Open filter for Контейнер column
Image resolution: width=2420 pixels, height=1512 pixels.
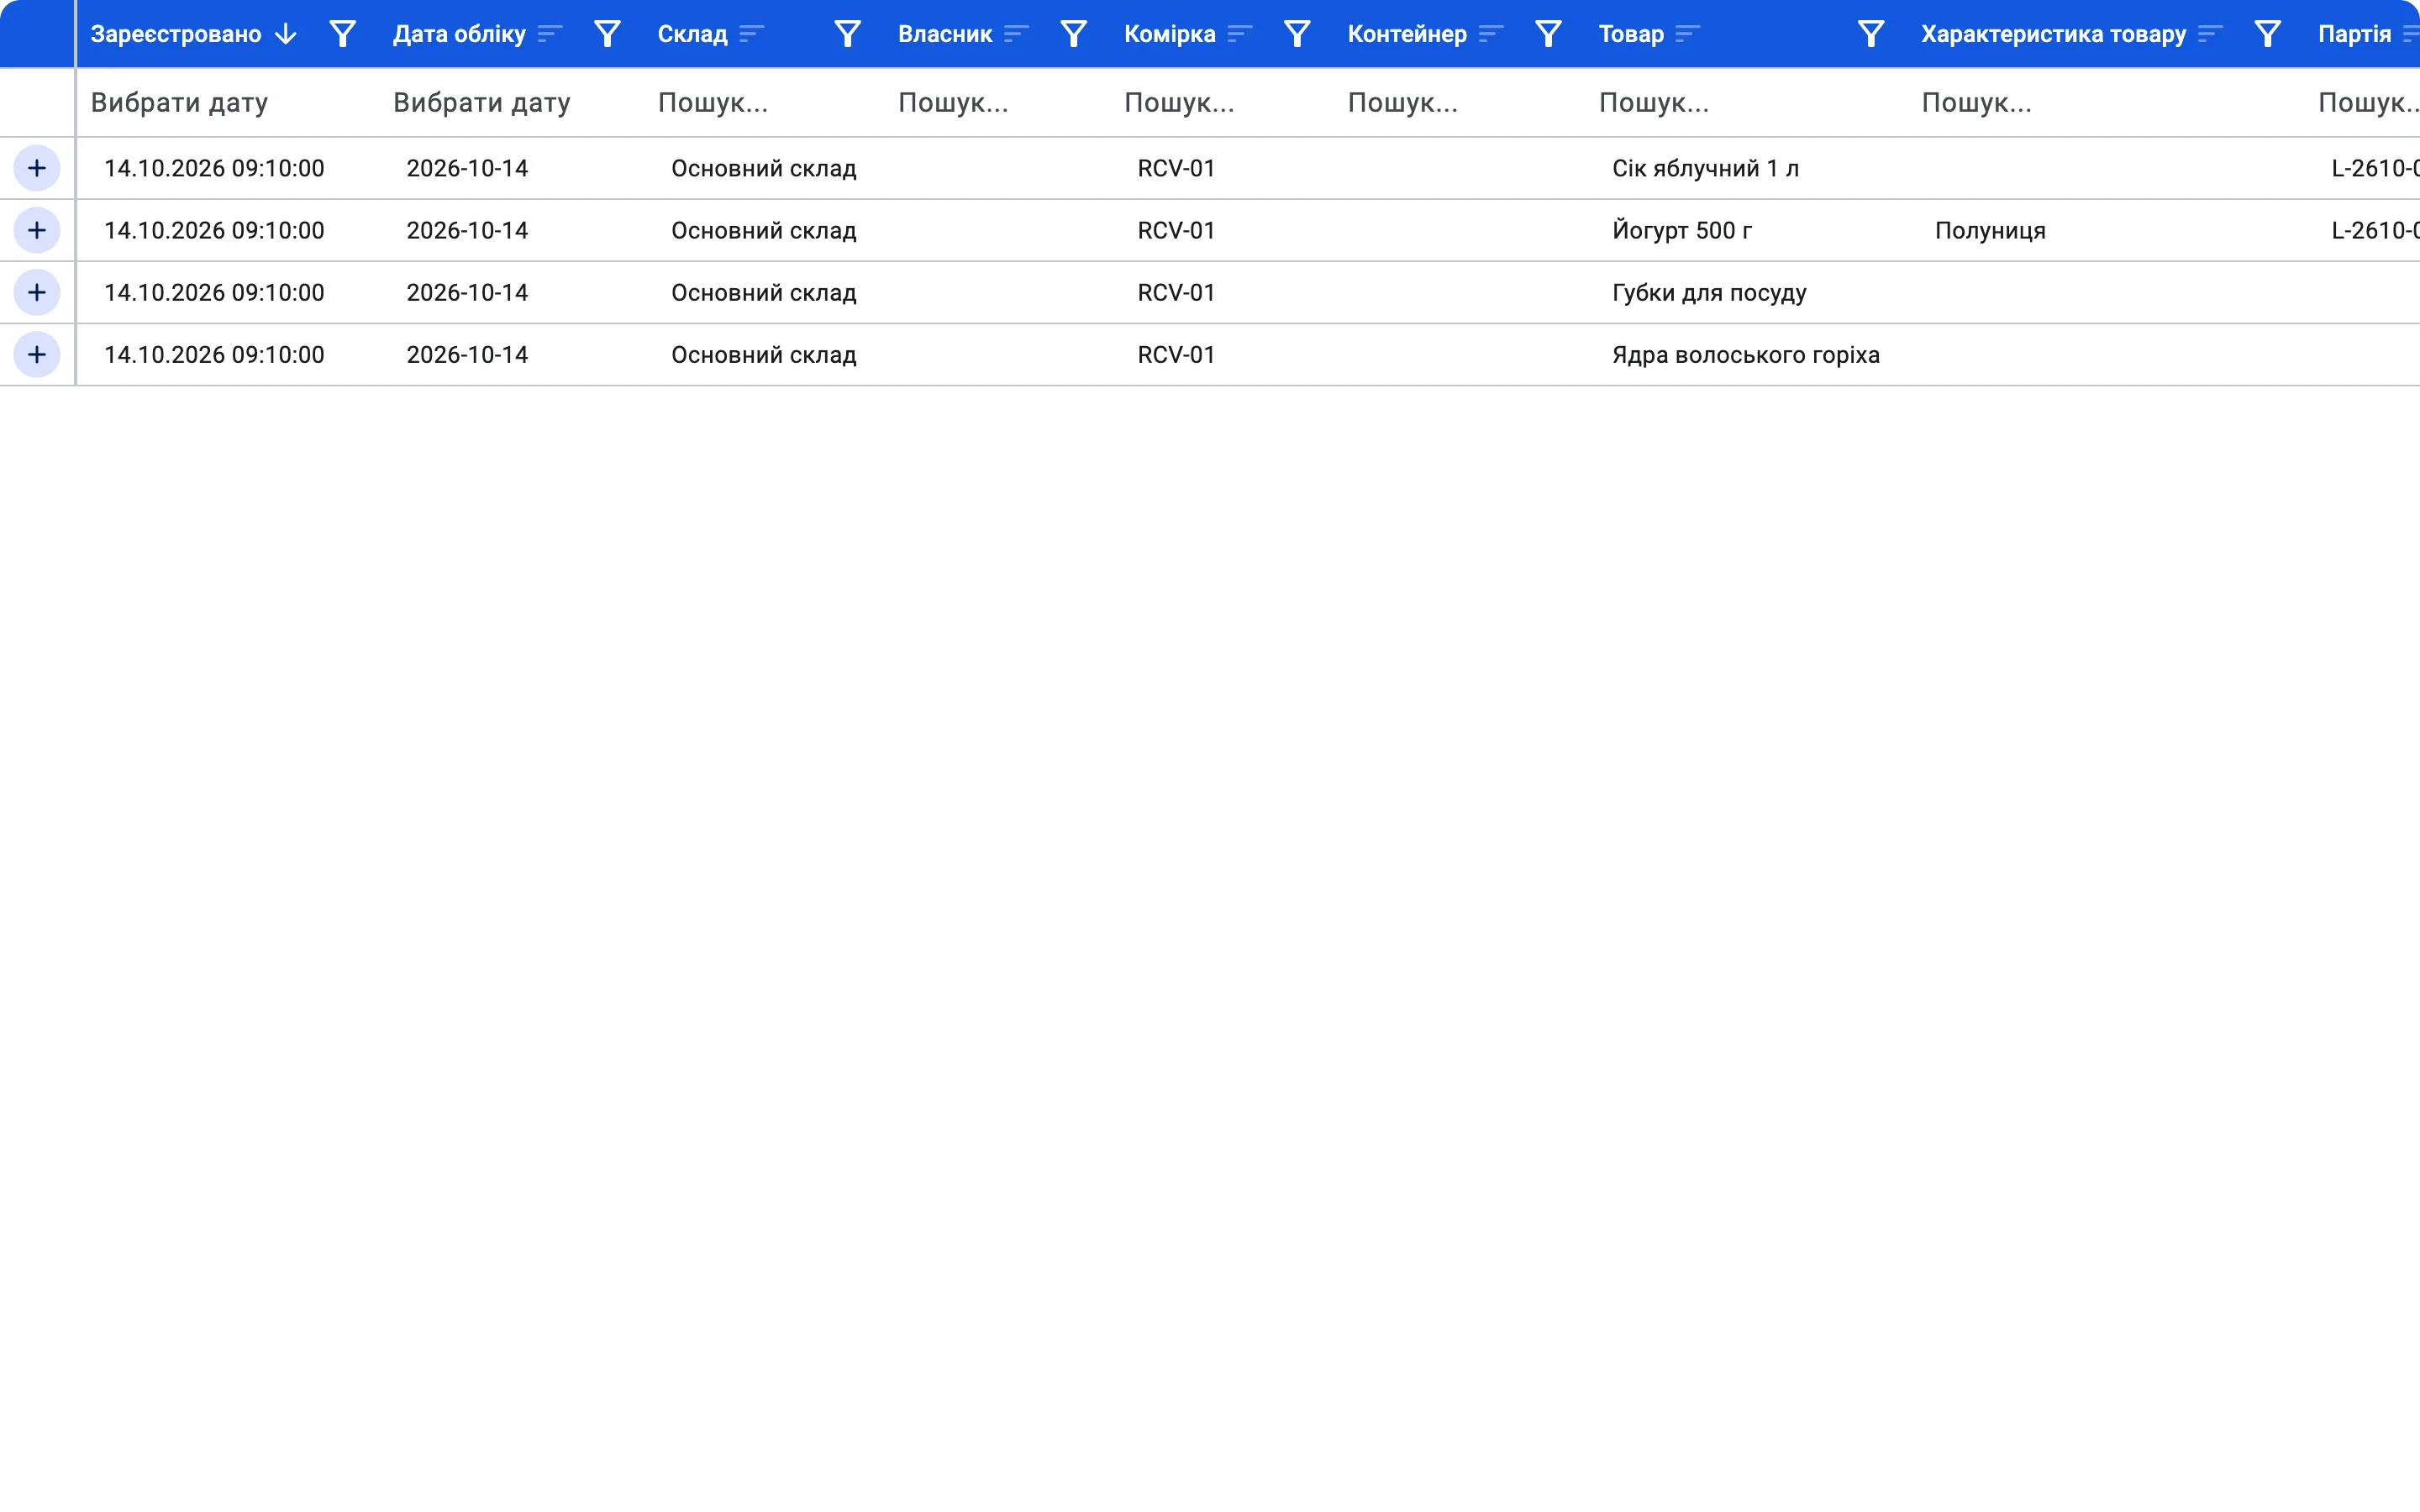[1548, 34]
